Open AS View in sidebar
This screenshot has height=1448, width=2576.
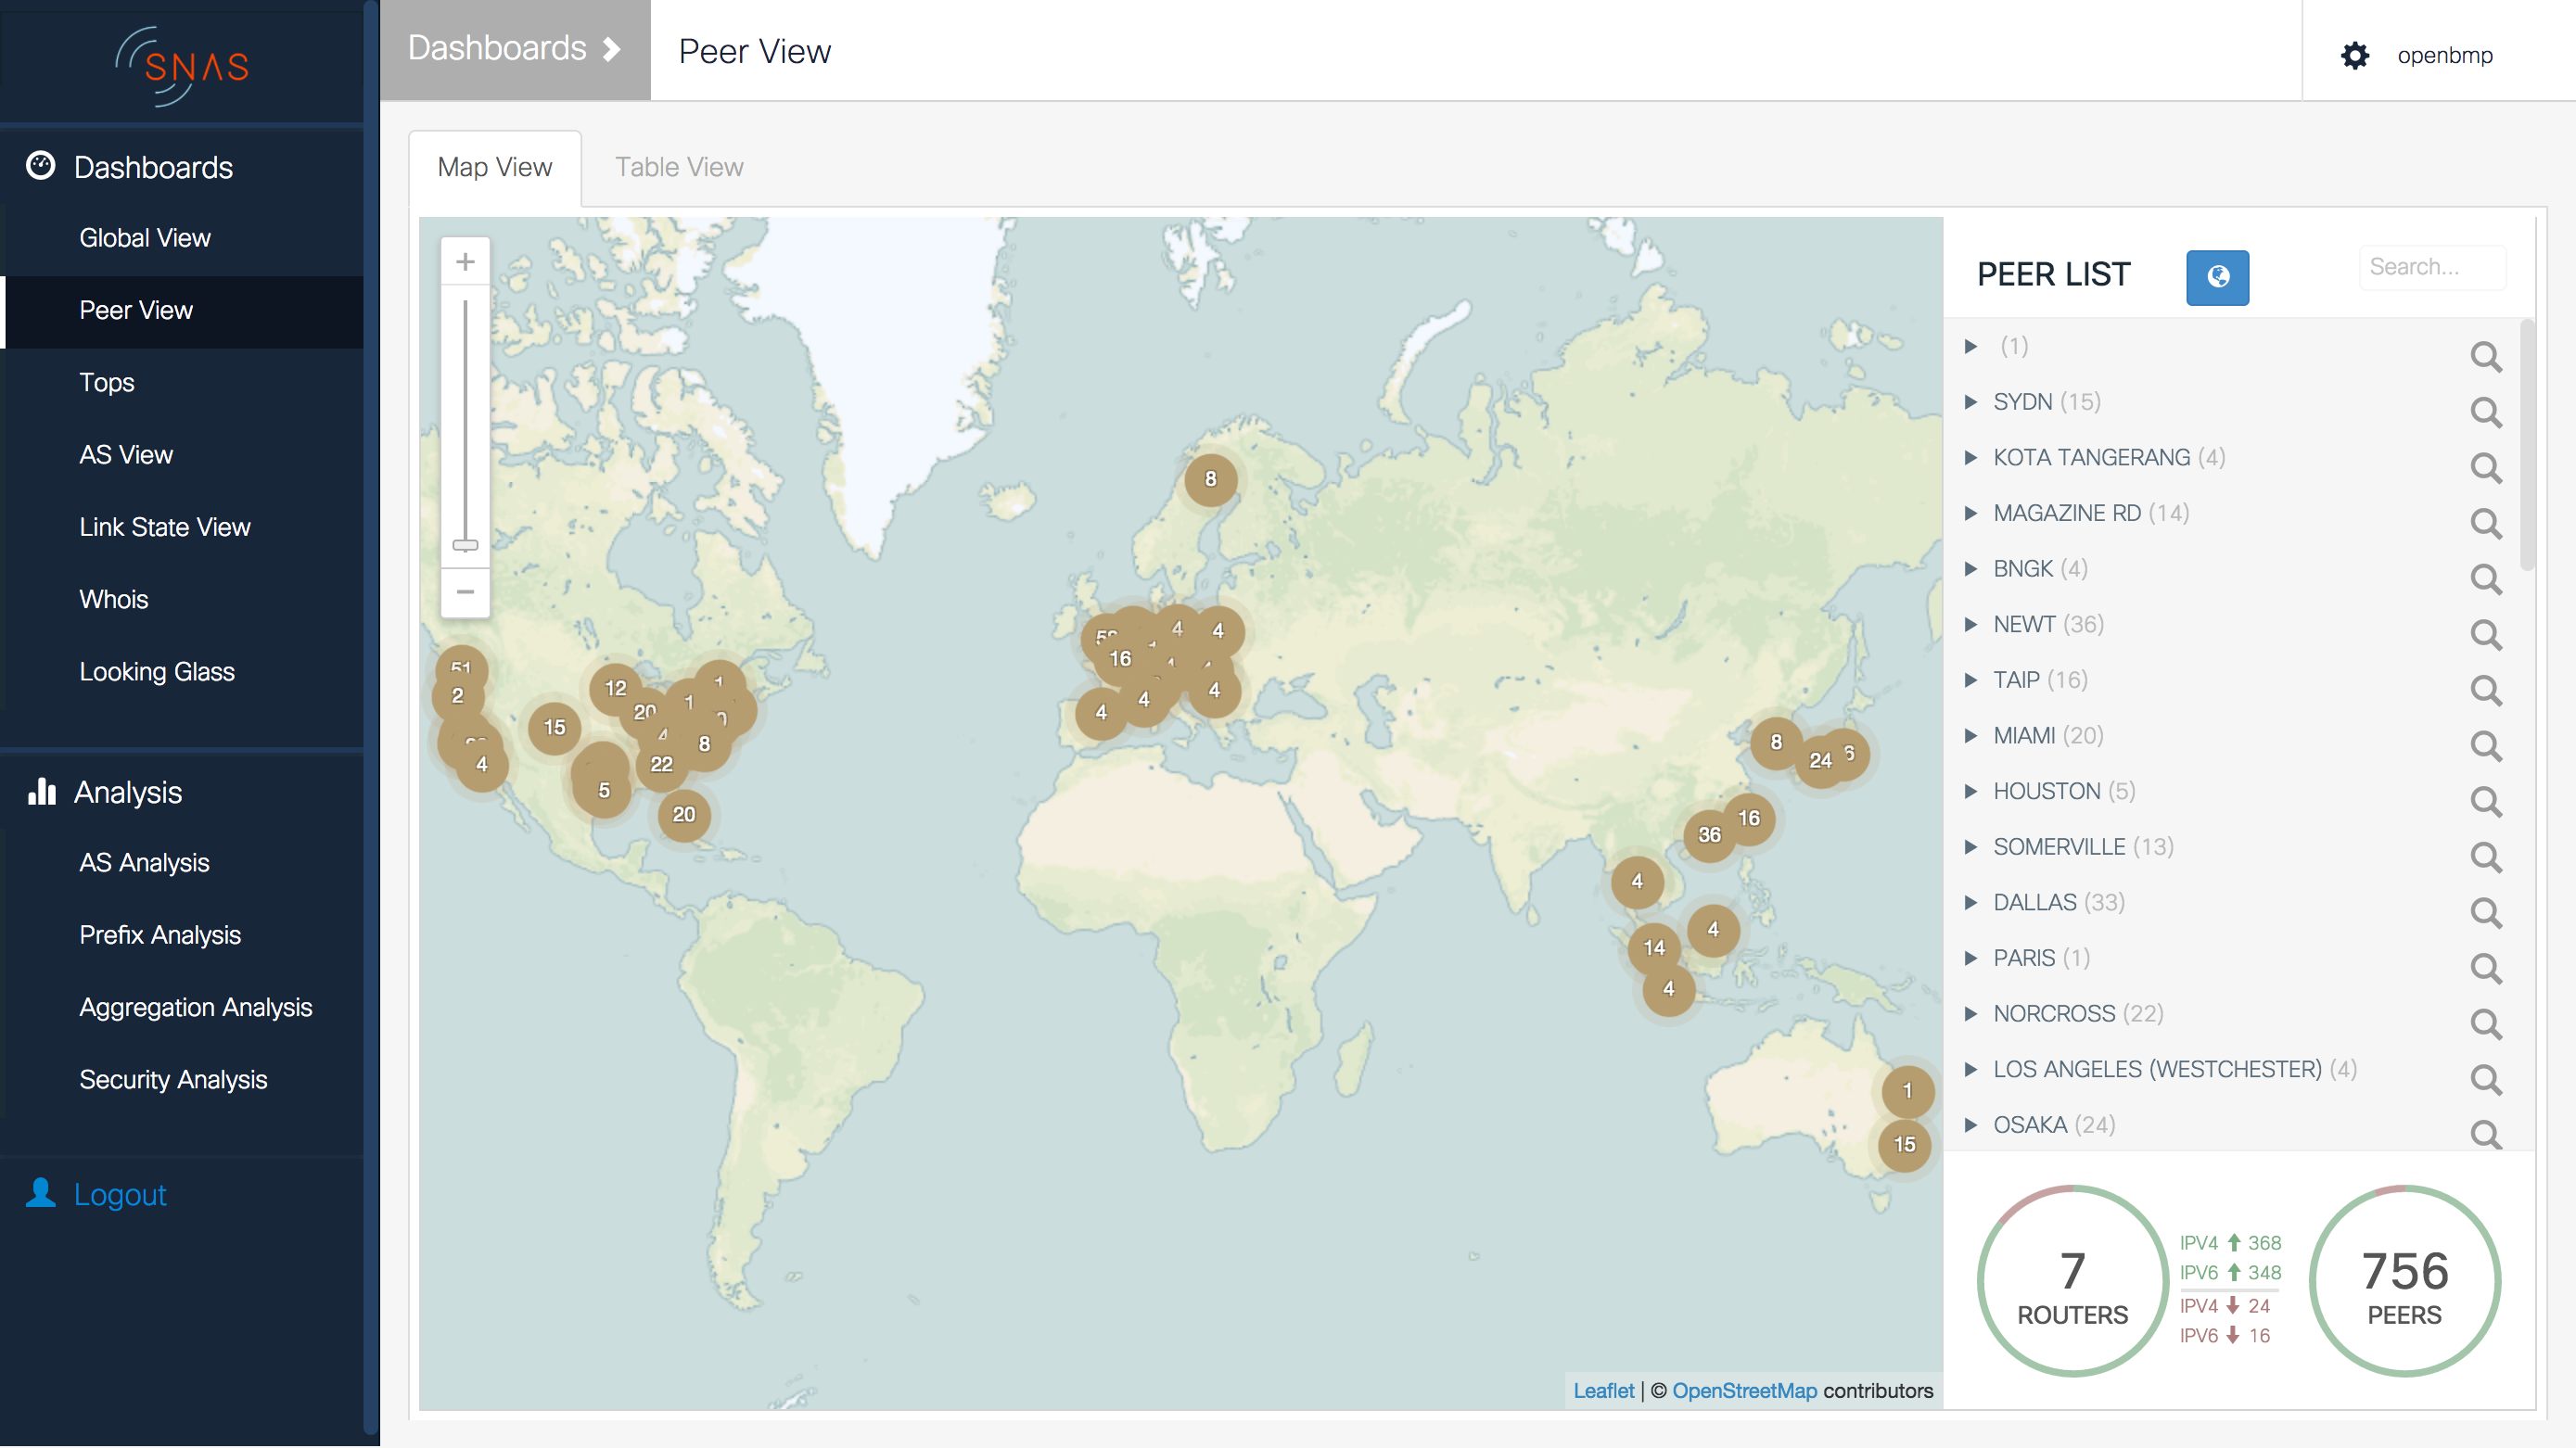coord(126,455)
